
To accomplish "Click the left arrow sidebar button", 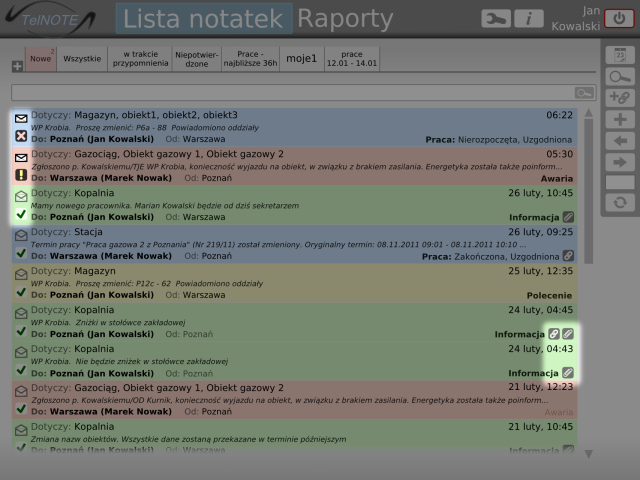I will [620, 141].
